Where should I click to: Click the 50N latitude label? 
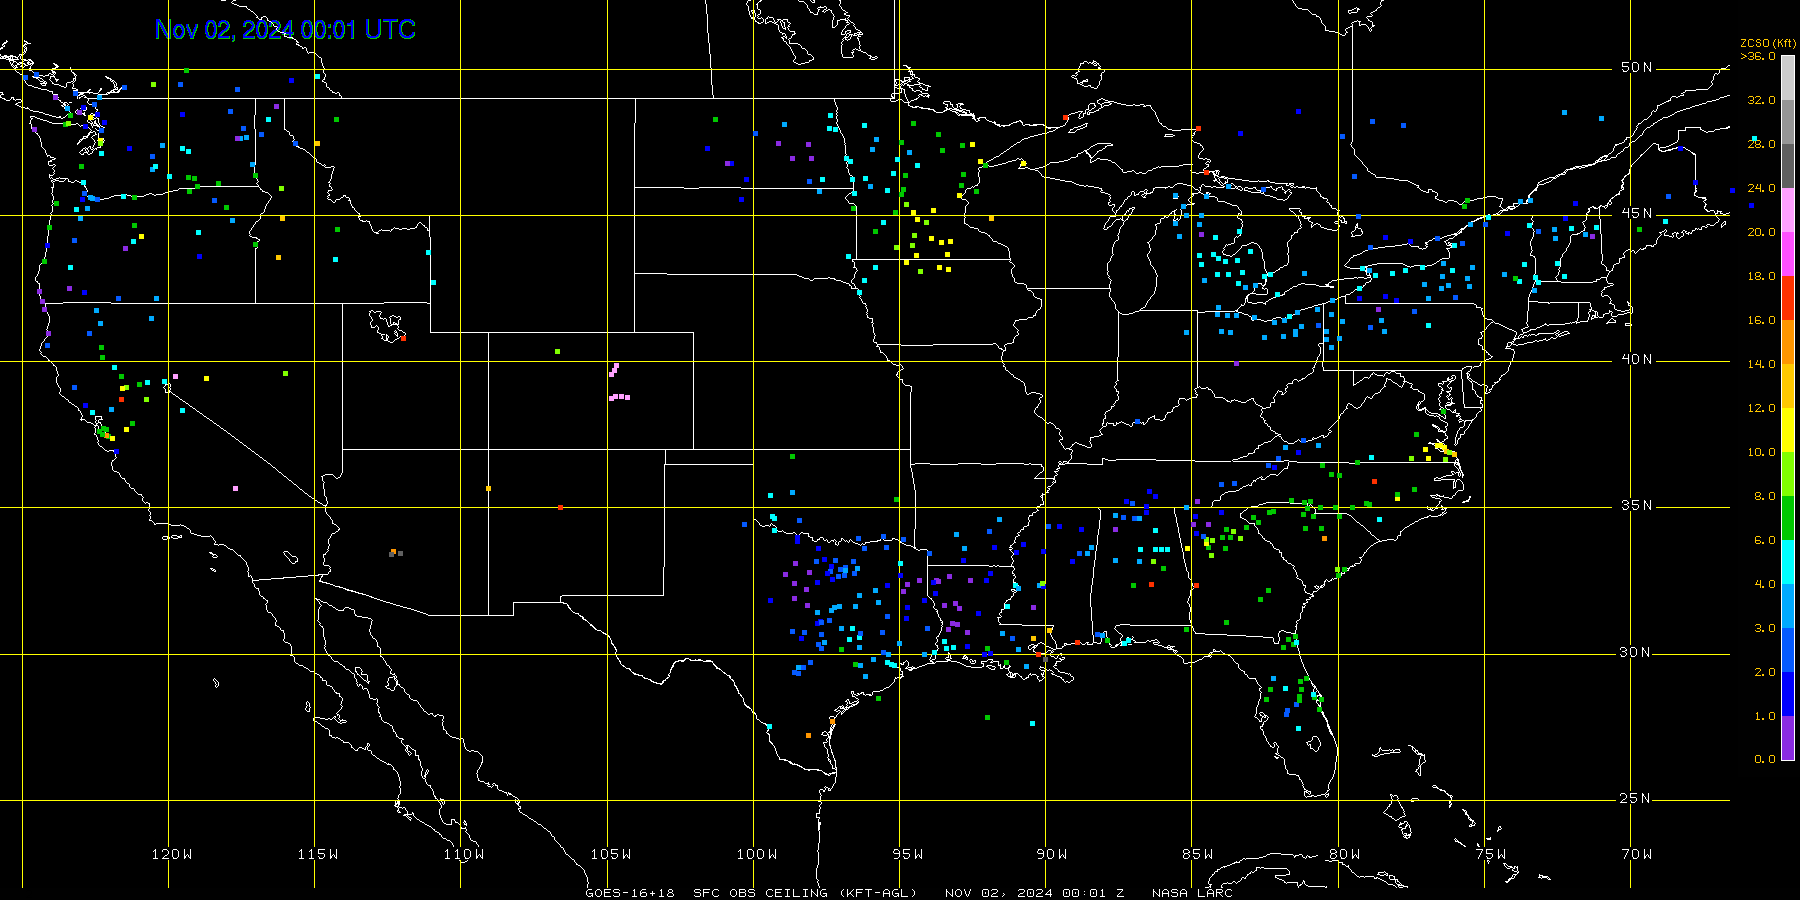pos(1637,67)
